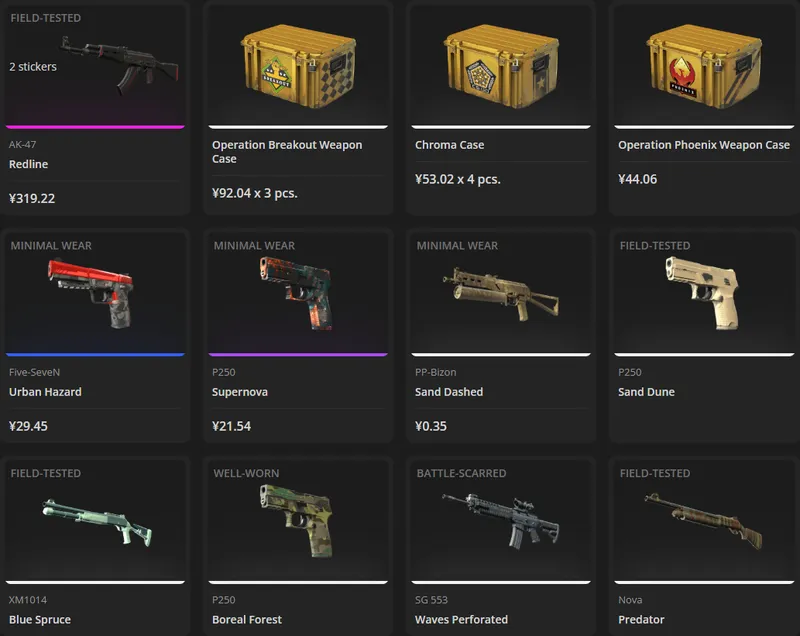The width and height of the screenshot is (800, 636).
Task: Choose the camo P250 Boreal Forest pistol
Action: click(297, 520)
